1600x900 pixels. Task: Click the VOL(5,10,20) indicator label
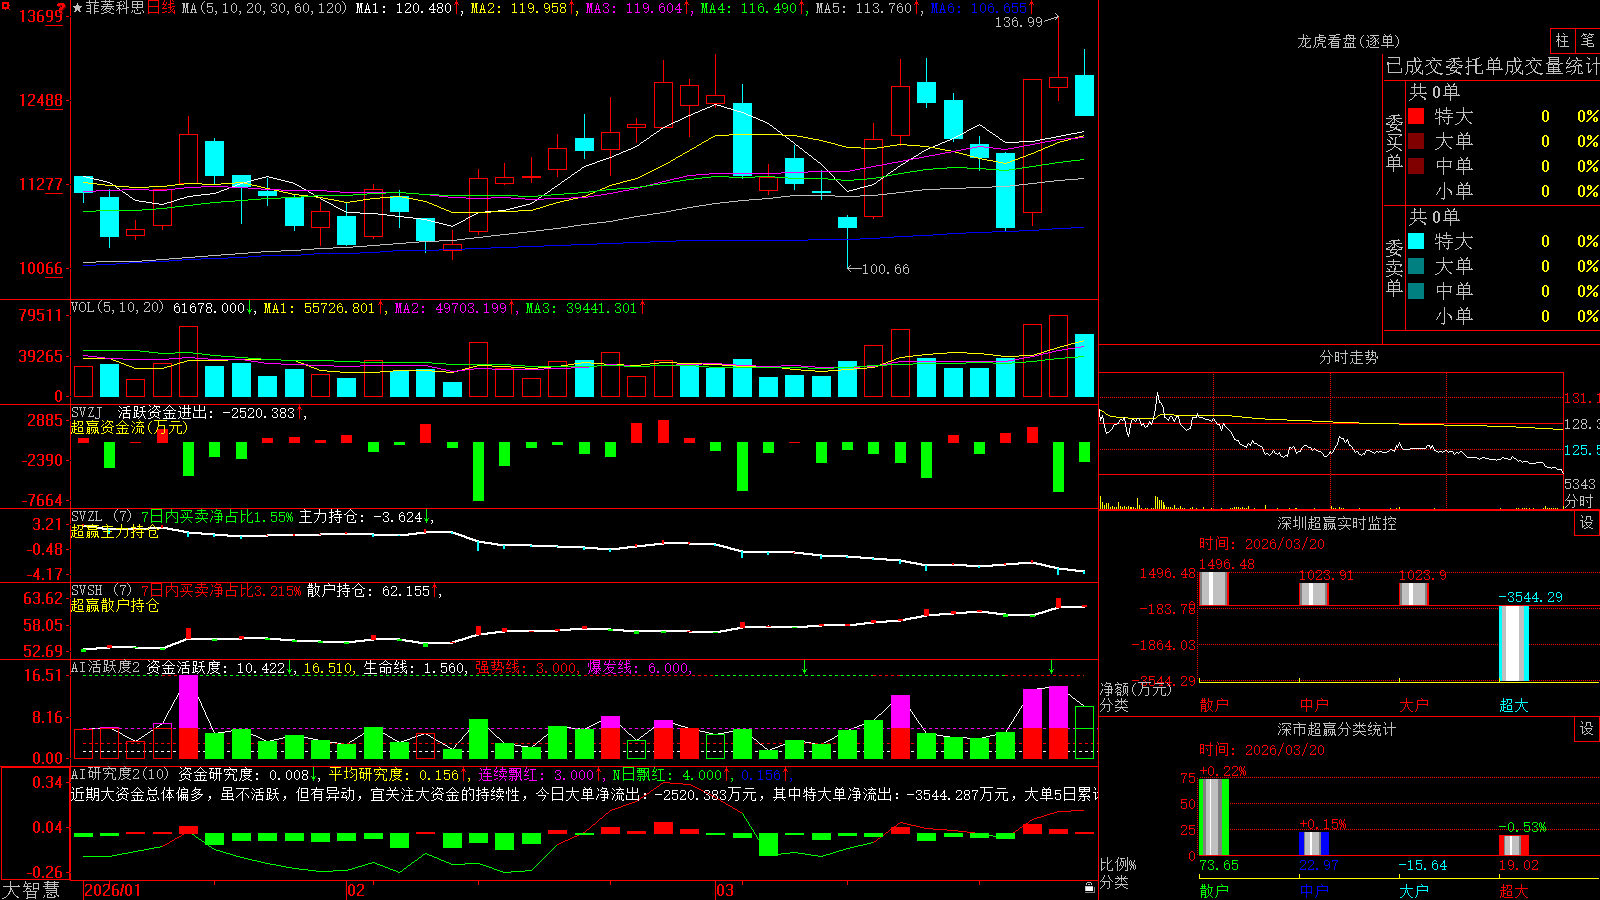point(118,308)
